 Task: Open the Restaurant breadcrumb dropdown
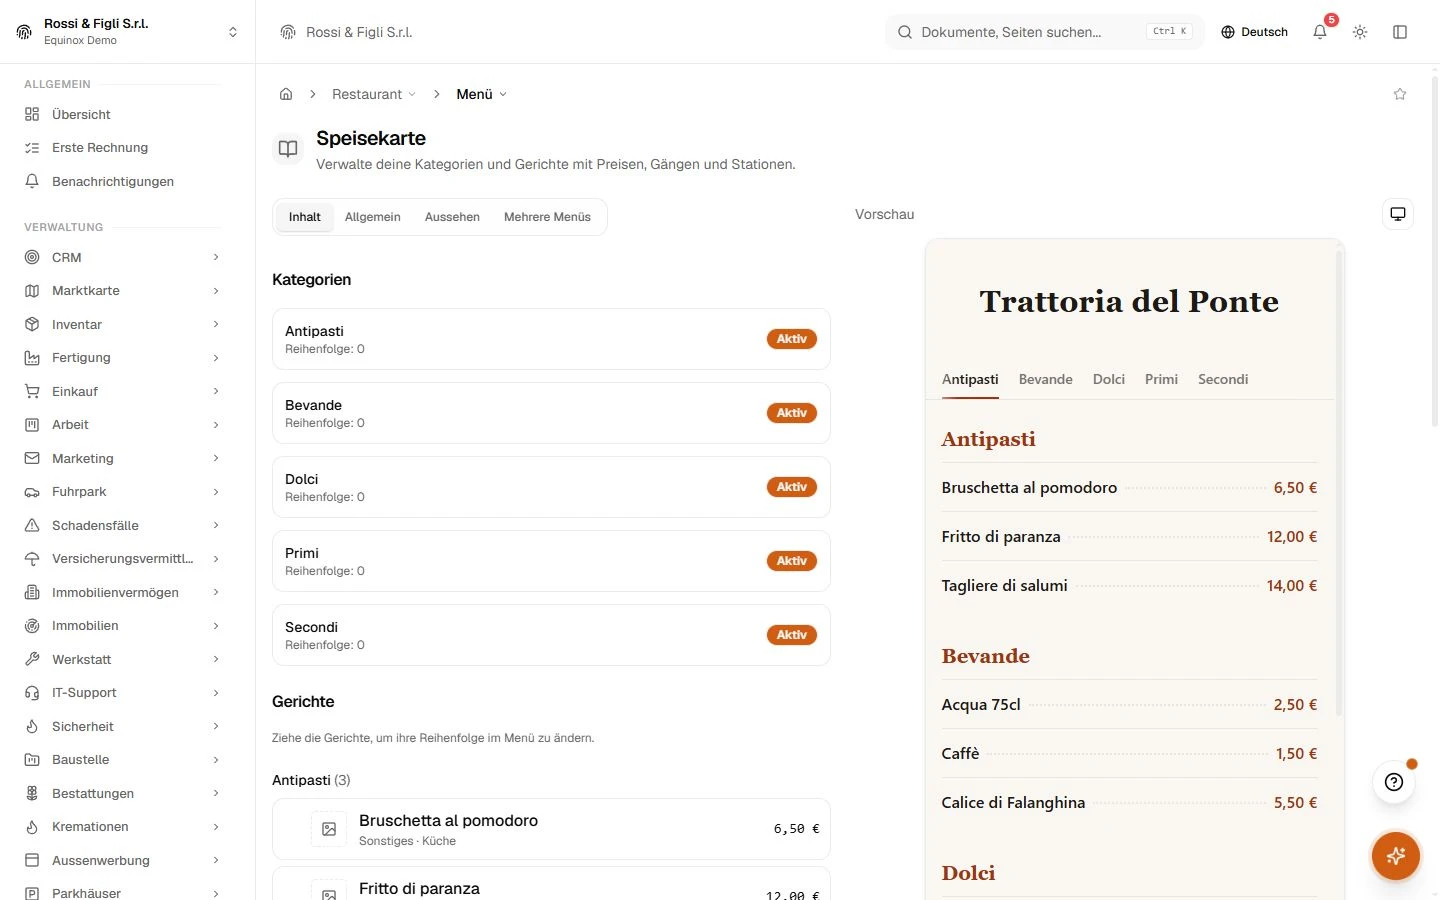click(x=373, y=94)
